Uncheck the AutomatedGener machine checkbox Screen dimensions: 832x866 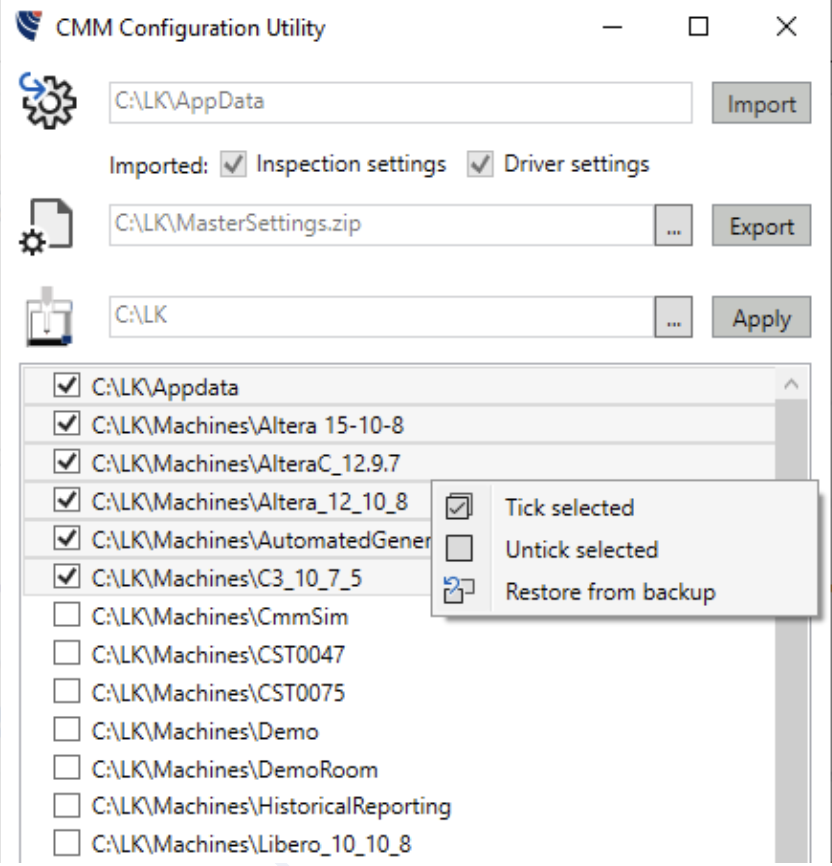point(67,538)
